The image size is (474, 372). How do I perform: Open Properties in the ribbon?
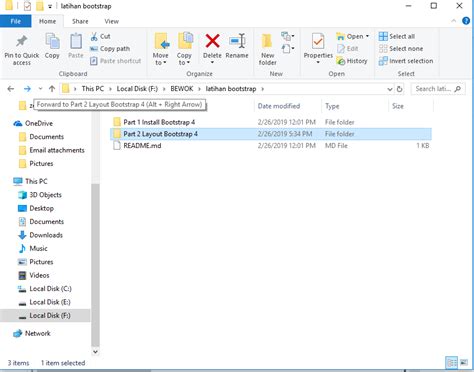[318, 48]
